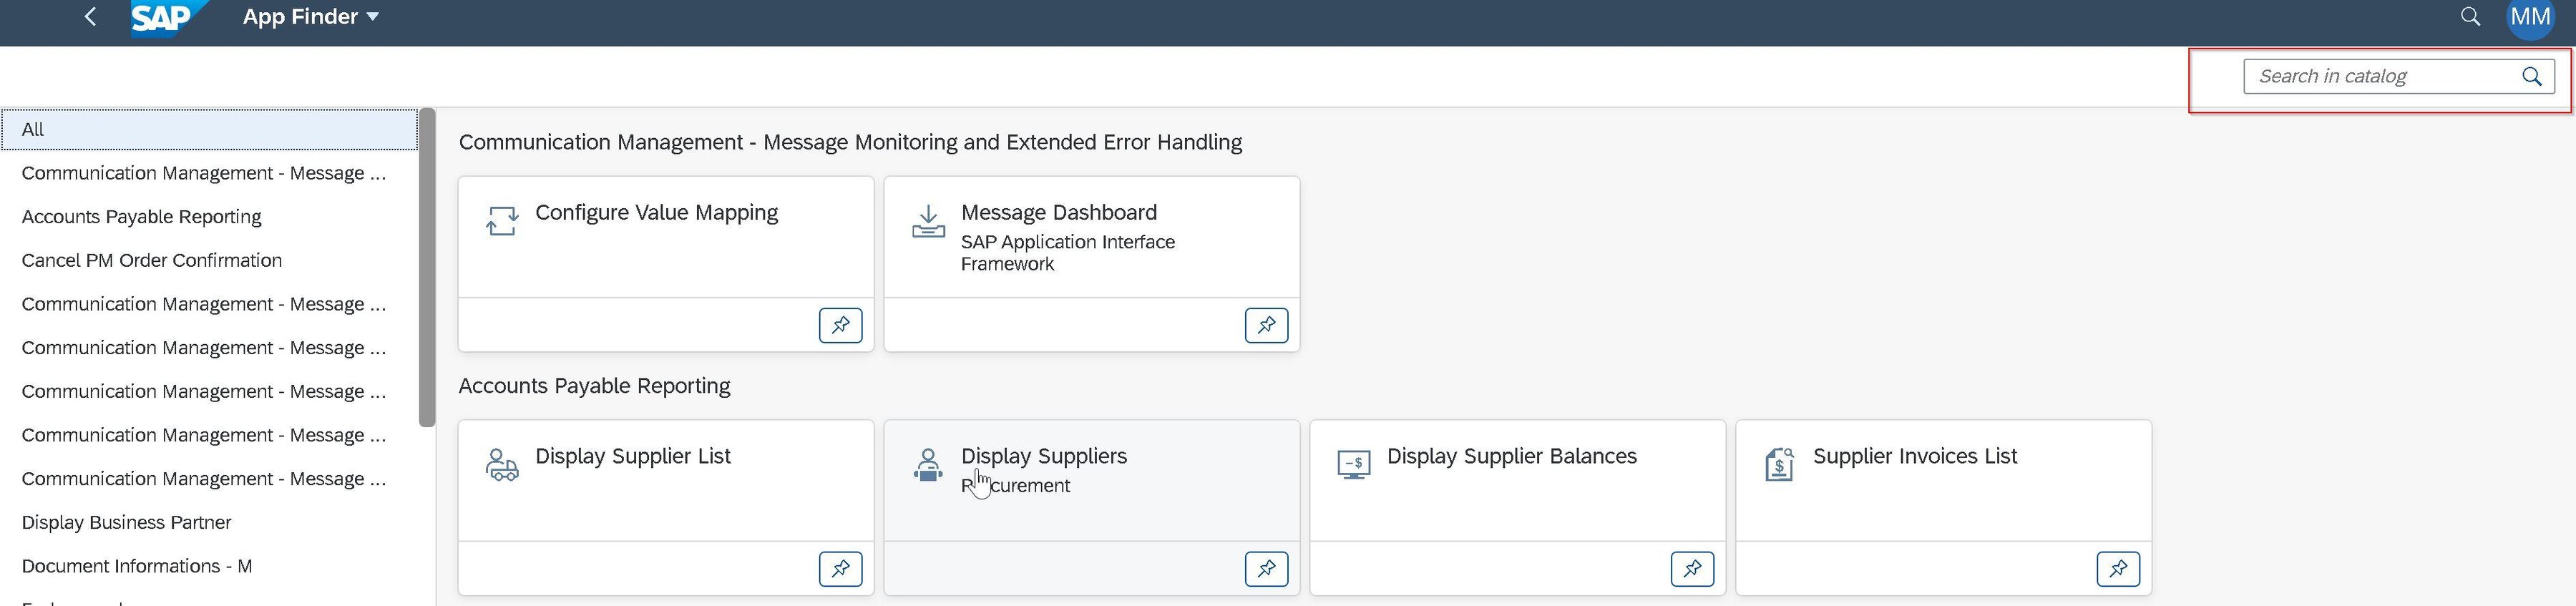
Task: Pin the Display Suppliers app
Action: click(1266, 569)
